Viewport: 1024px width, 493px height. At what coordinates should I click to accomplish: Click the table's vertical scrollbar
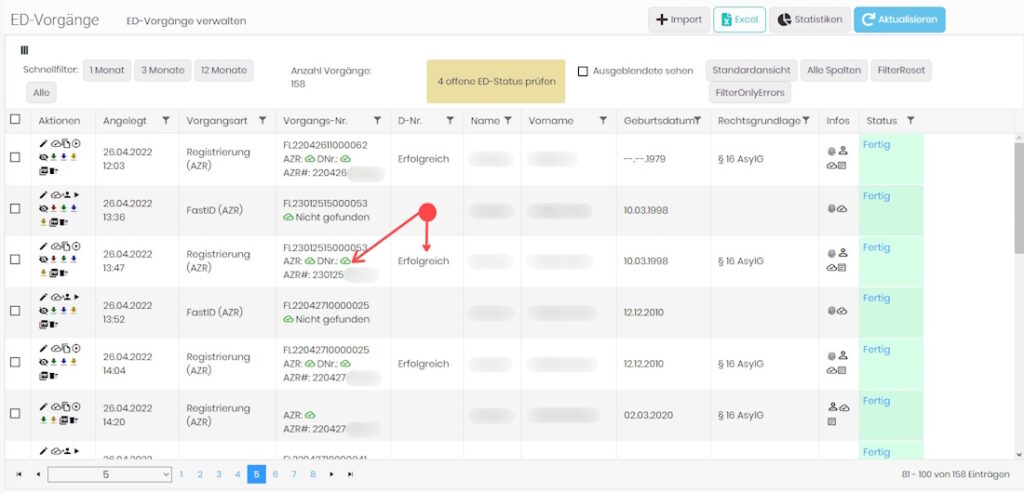[x=1017, y=200]
